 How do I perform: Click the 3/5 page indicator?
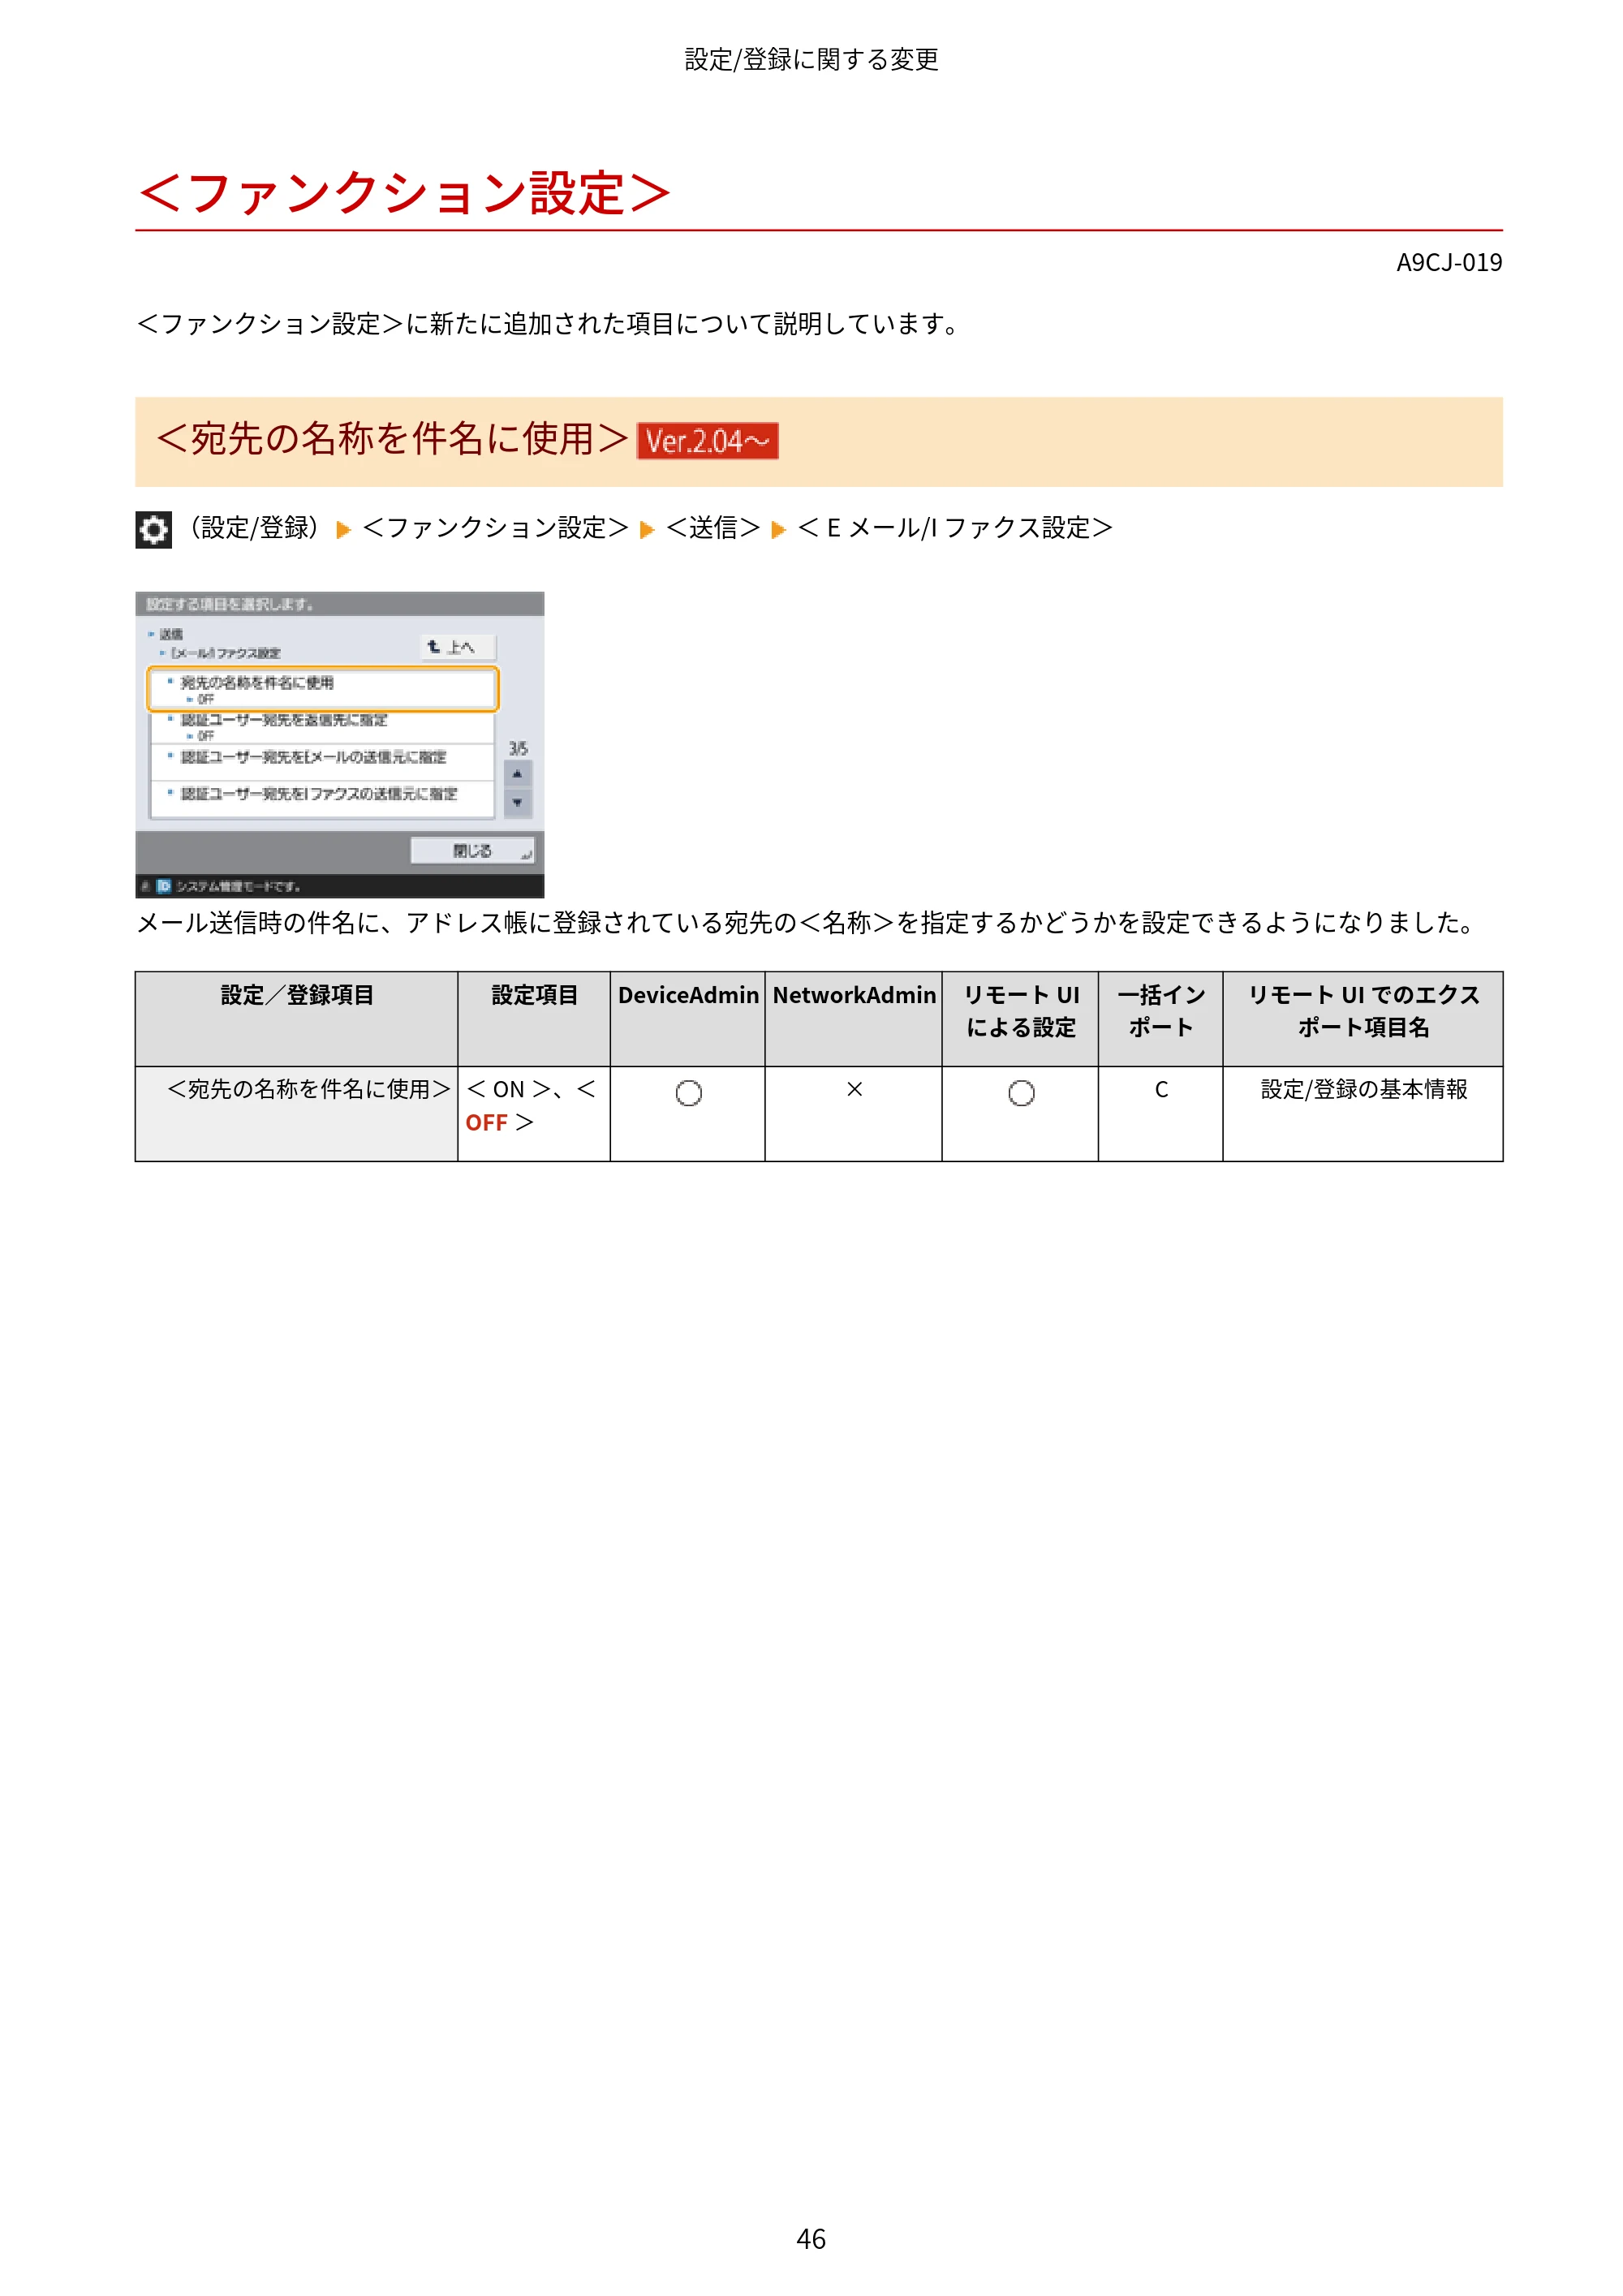point(518,748)
